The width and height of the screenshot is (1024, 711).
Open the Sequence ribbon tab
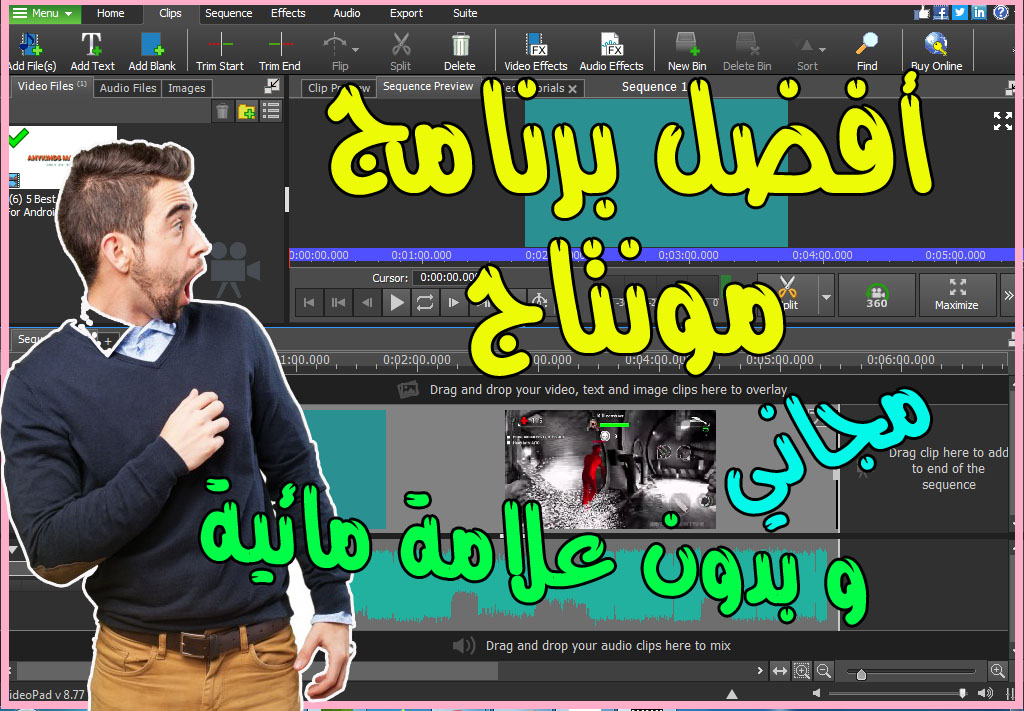click(x=229, y=13)
